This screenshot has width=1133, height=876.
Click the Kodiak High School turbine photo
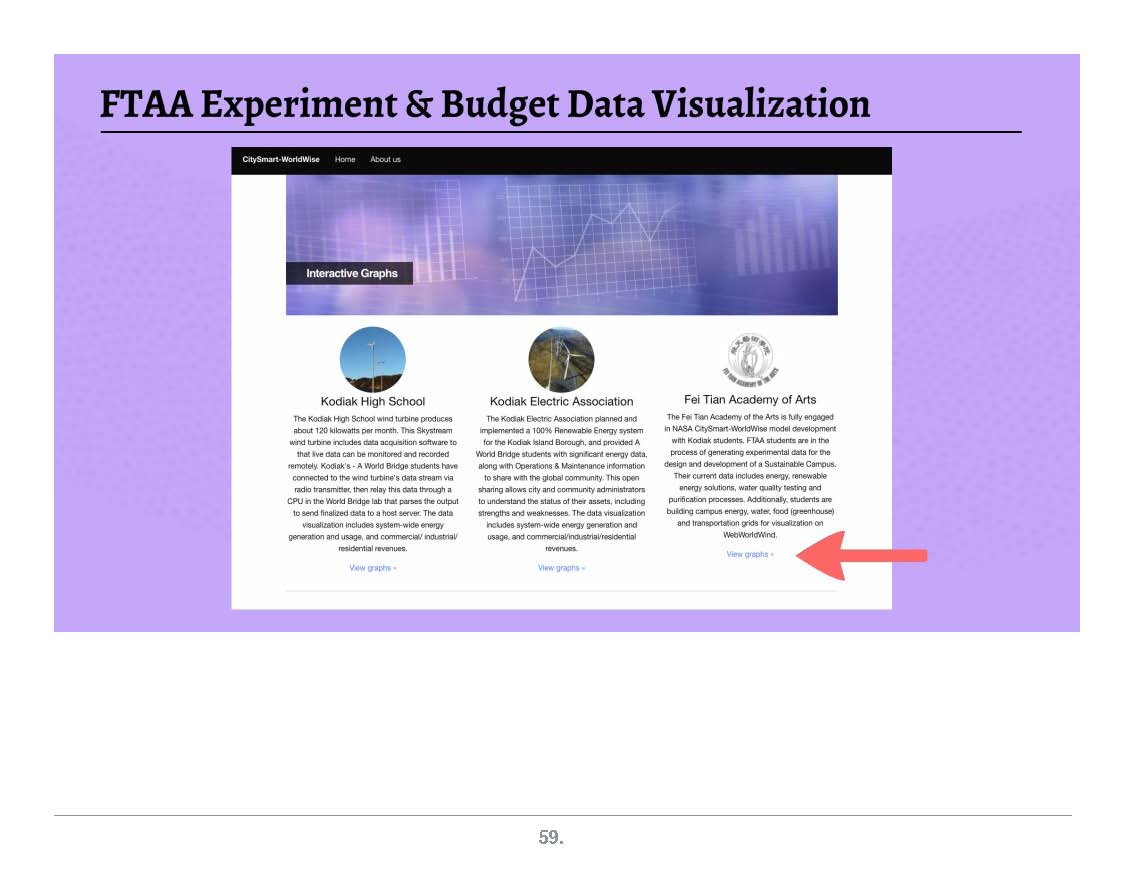click(373, 360)
